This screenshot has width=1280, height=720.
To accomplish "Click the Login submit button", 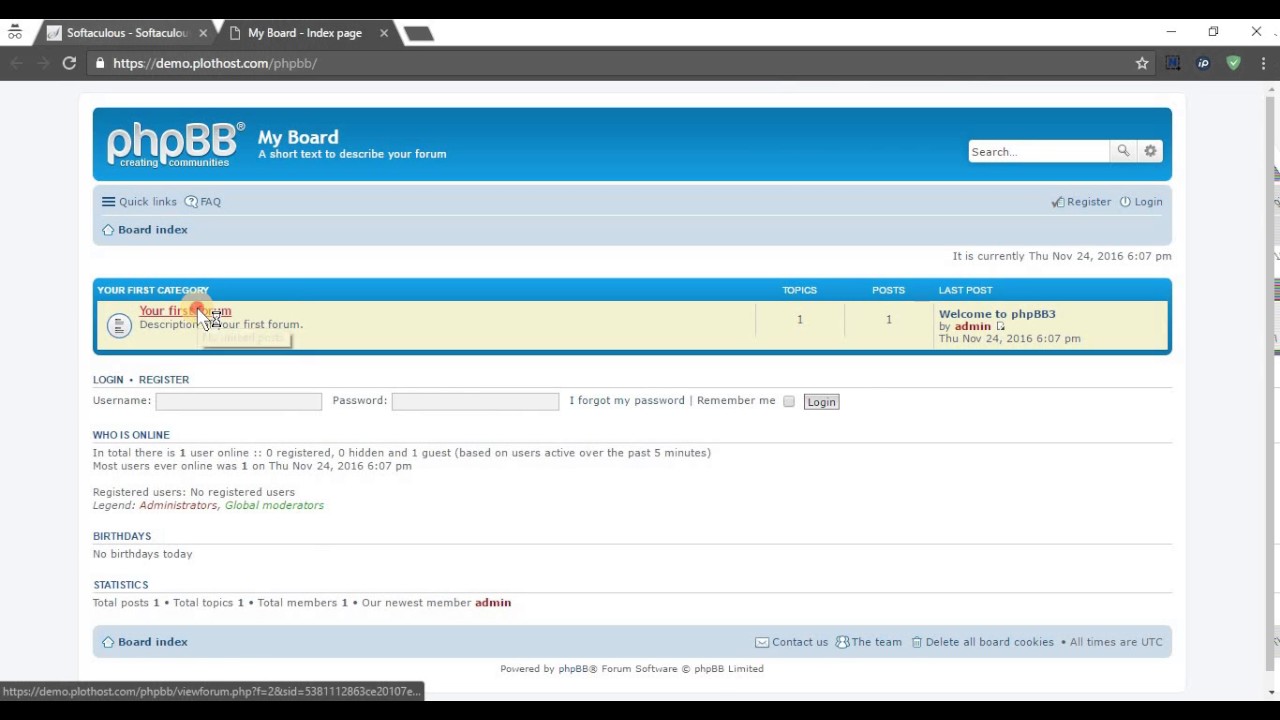I will tap(821, 402).
